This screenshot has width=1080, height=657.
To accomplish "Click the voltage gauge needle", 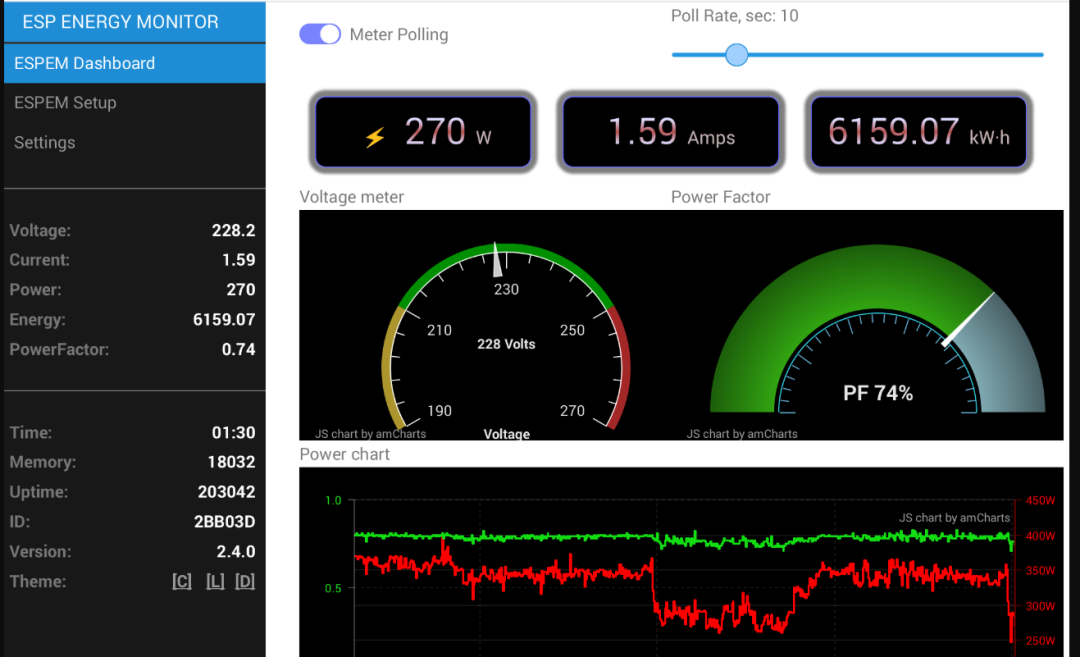I will tap(497, 260).
